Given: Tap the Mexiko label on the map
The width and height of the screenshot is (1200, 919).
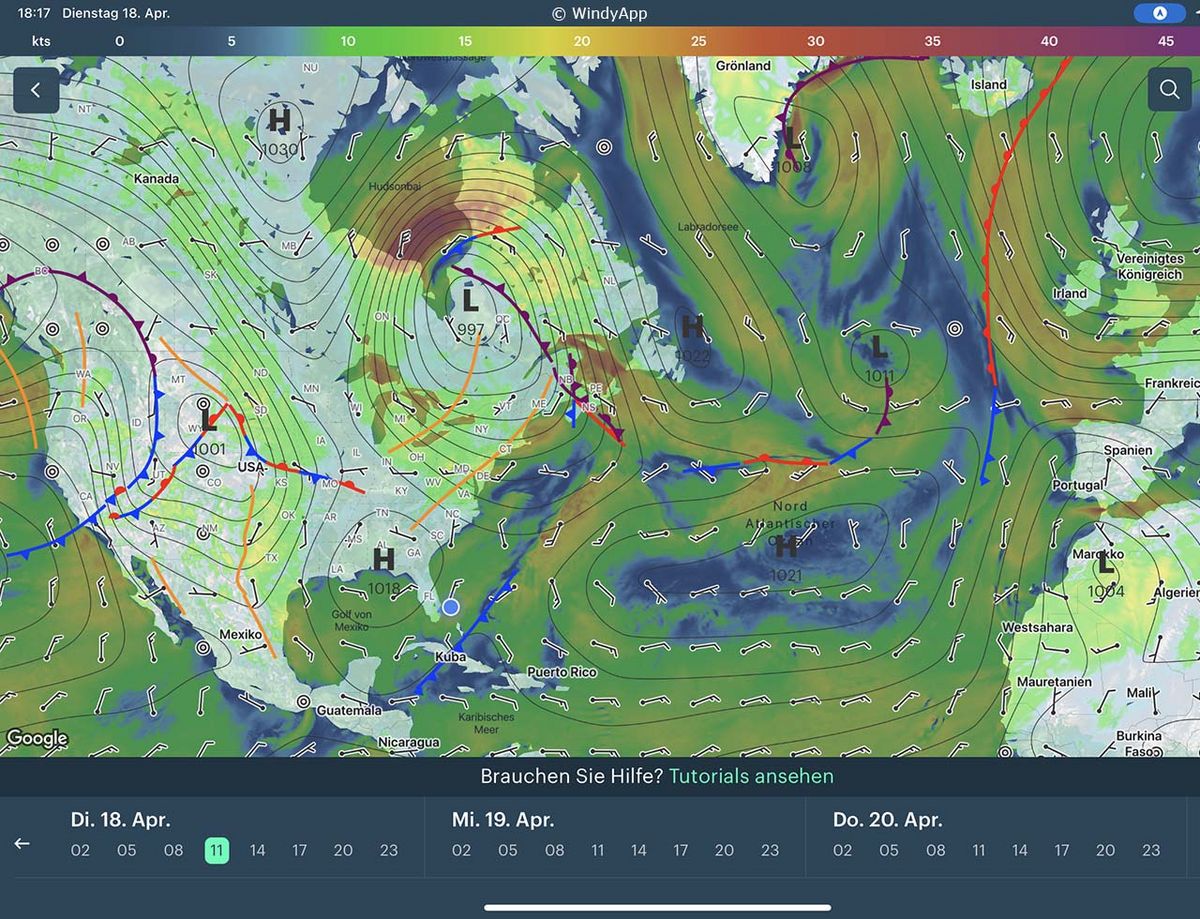Looking at the screenshot, I should tap(240, 635).
